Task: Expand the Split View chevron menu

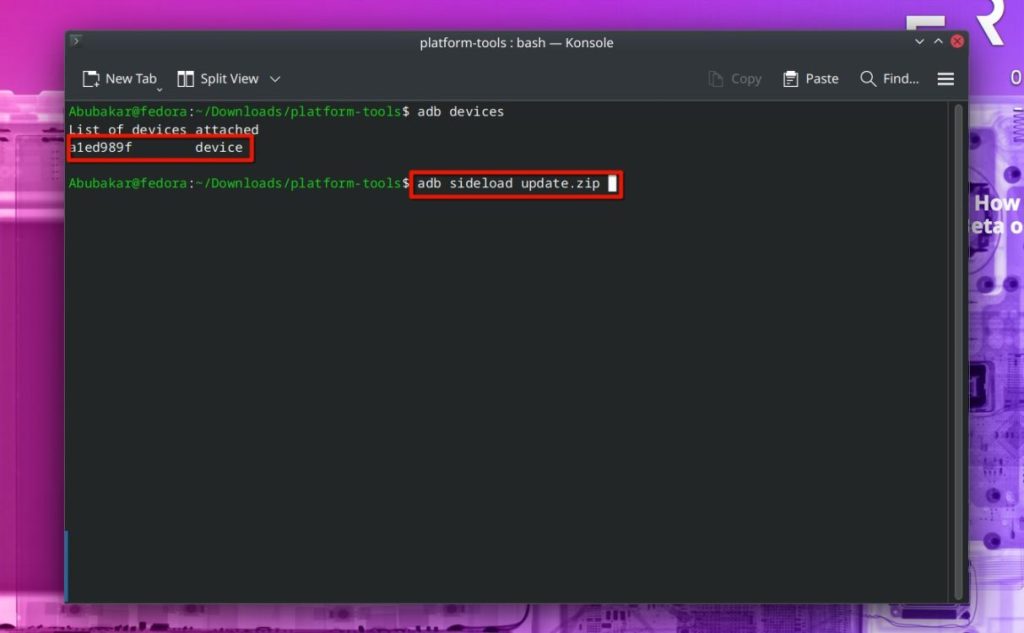Action: [x=275, y=79]
